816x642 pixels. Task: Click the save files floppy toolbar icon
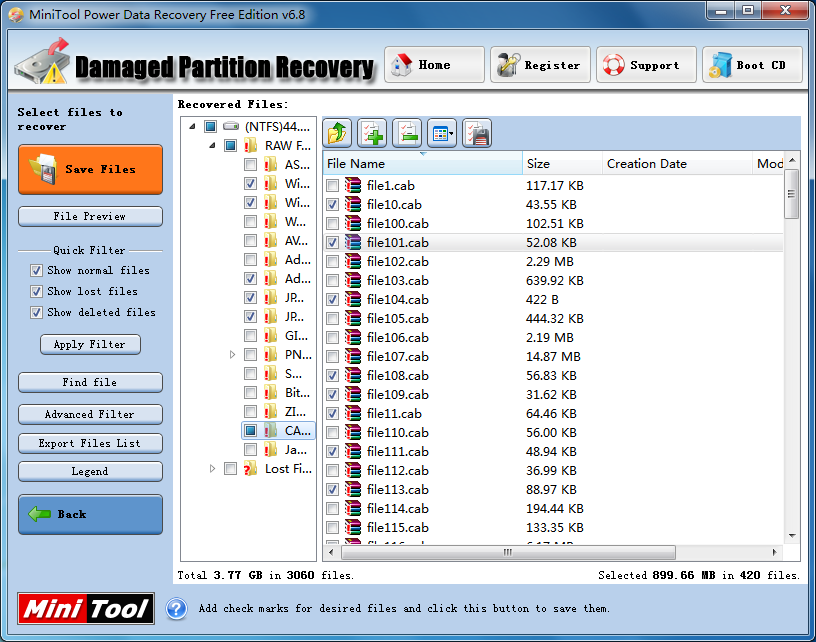[x=477, y=133]
